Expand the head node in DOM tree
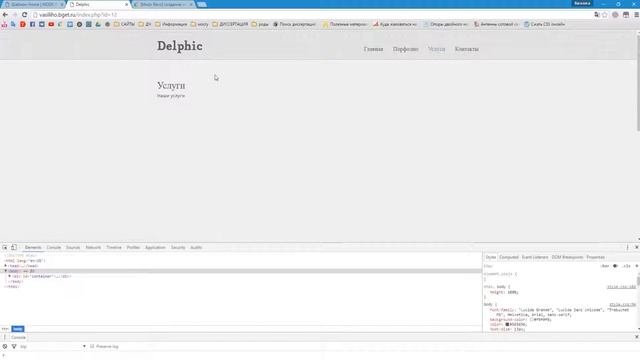 [6, 266]
